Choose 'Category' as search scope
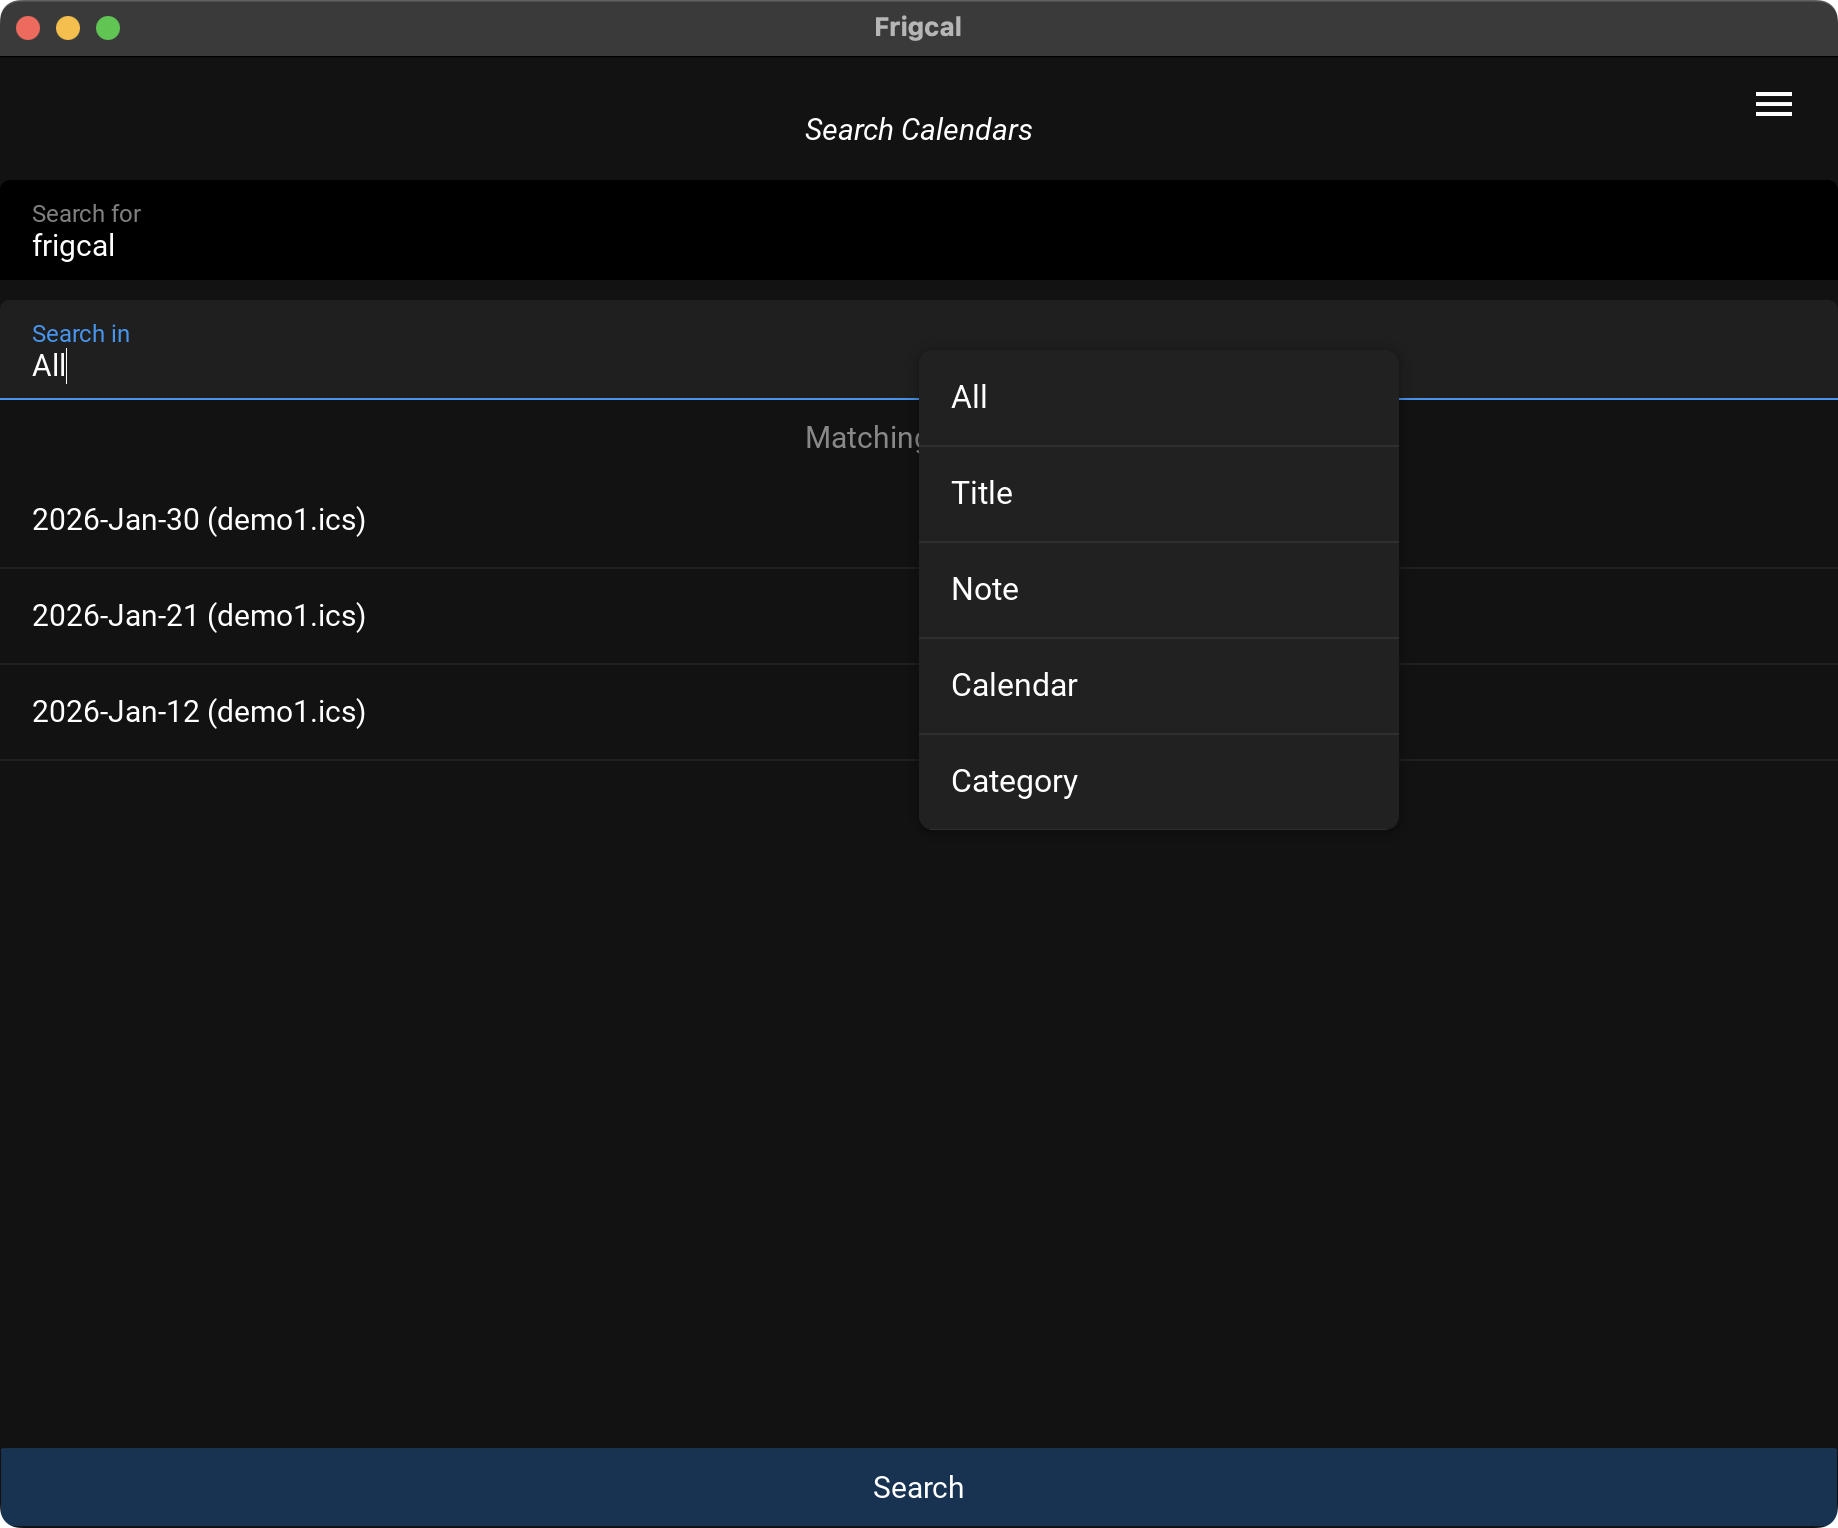 click(1158, 781)
